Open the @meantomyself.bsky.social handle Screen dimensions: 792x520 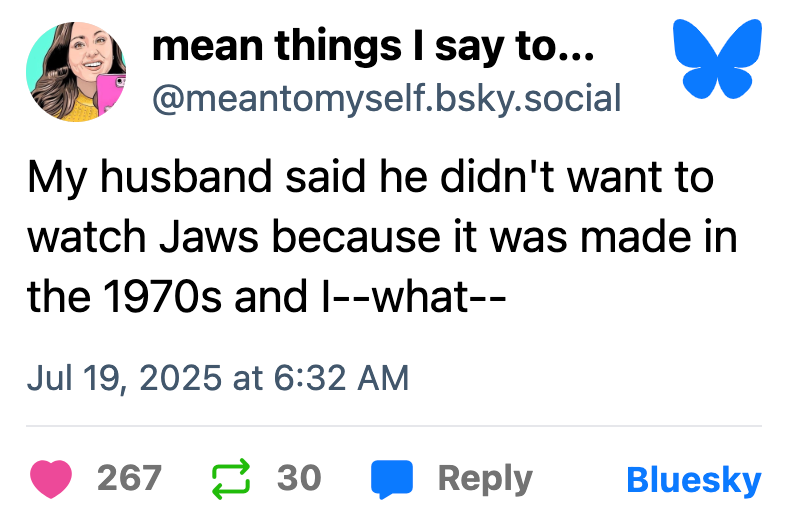click(386, 97)
